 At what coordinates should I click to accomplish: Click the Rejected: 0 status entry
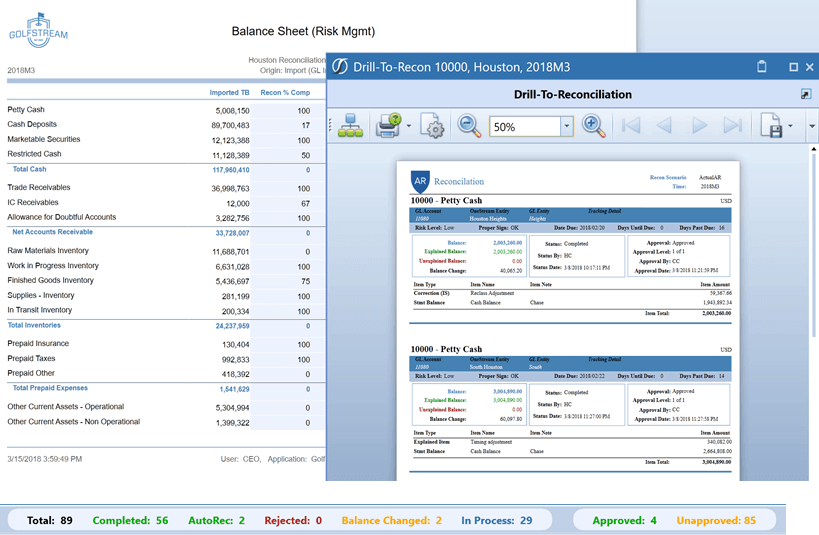[x=293, y=521]
